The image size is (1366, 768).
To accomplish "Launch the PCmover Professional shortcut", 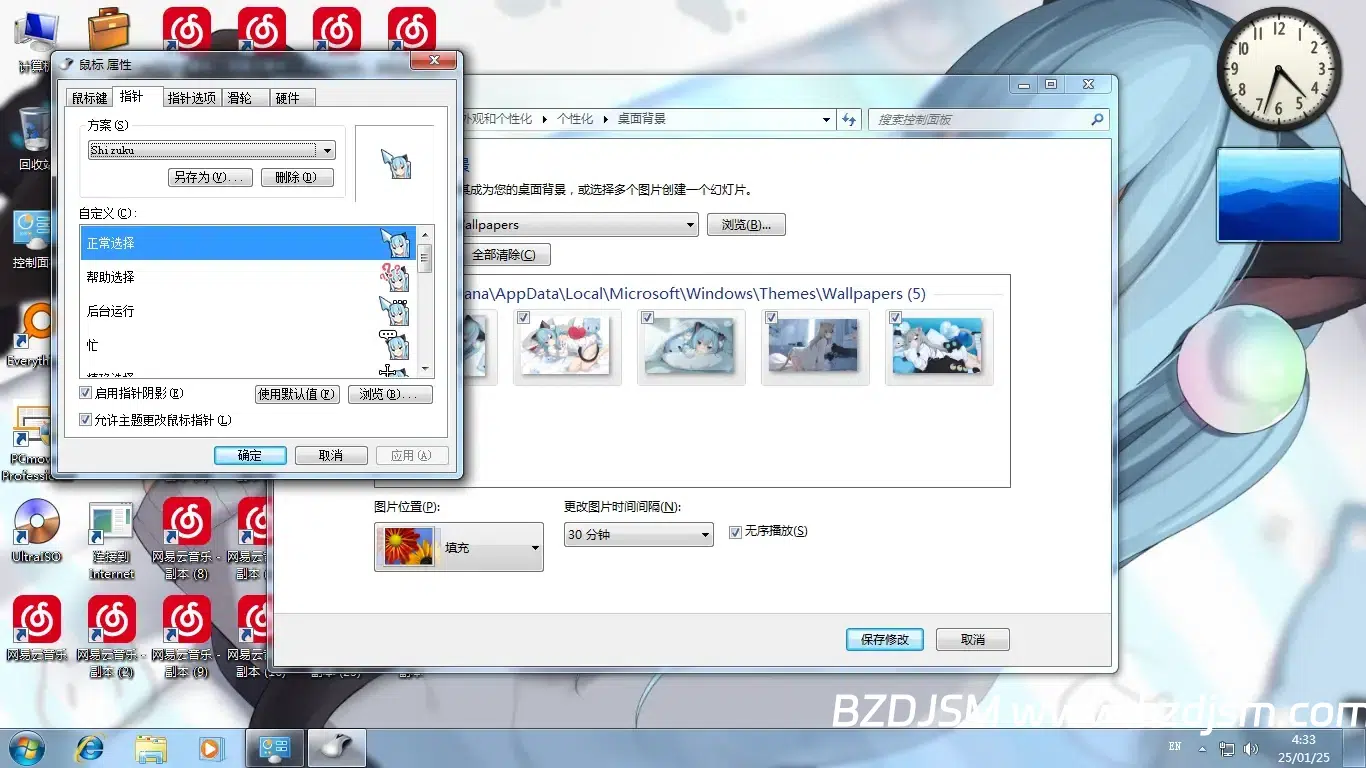I will [x=30, y=440].
